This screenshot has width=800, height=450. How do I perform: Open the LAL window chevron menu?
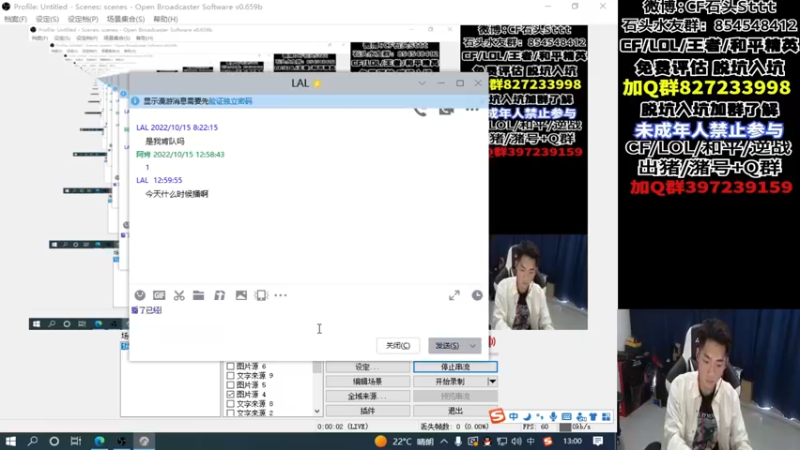click(x=422, y=83)
